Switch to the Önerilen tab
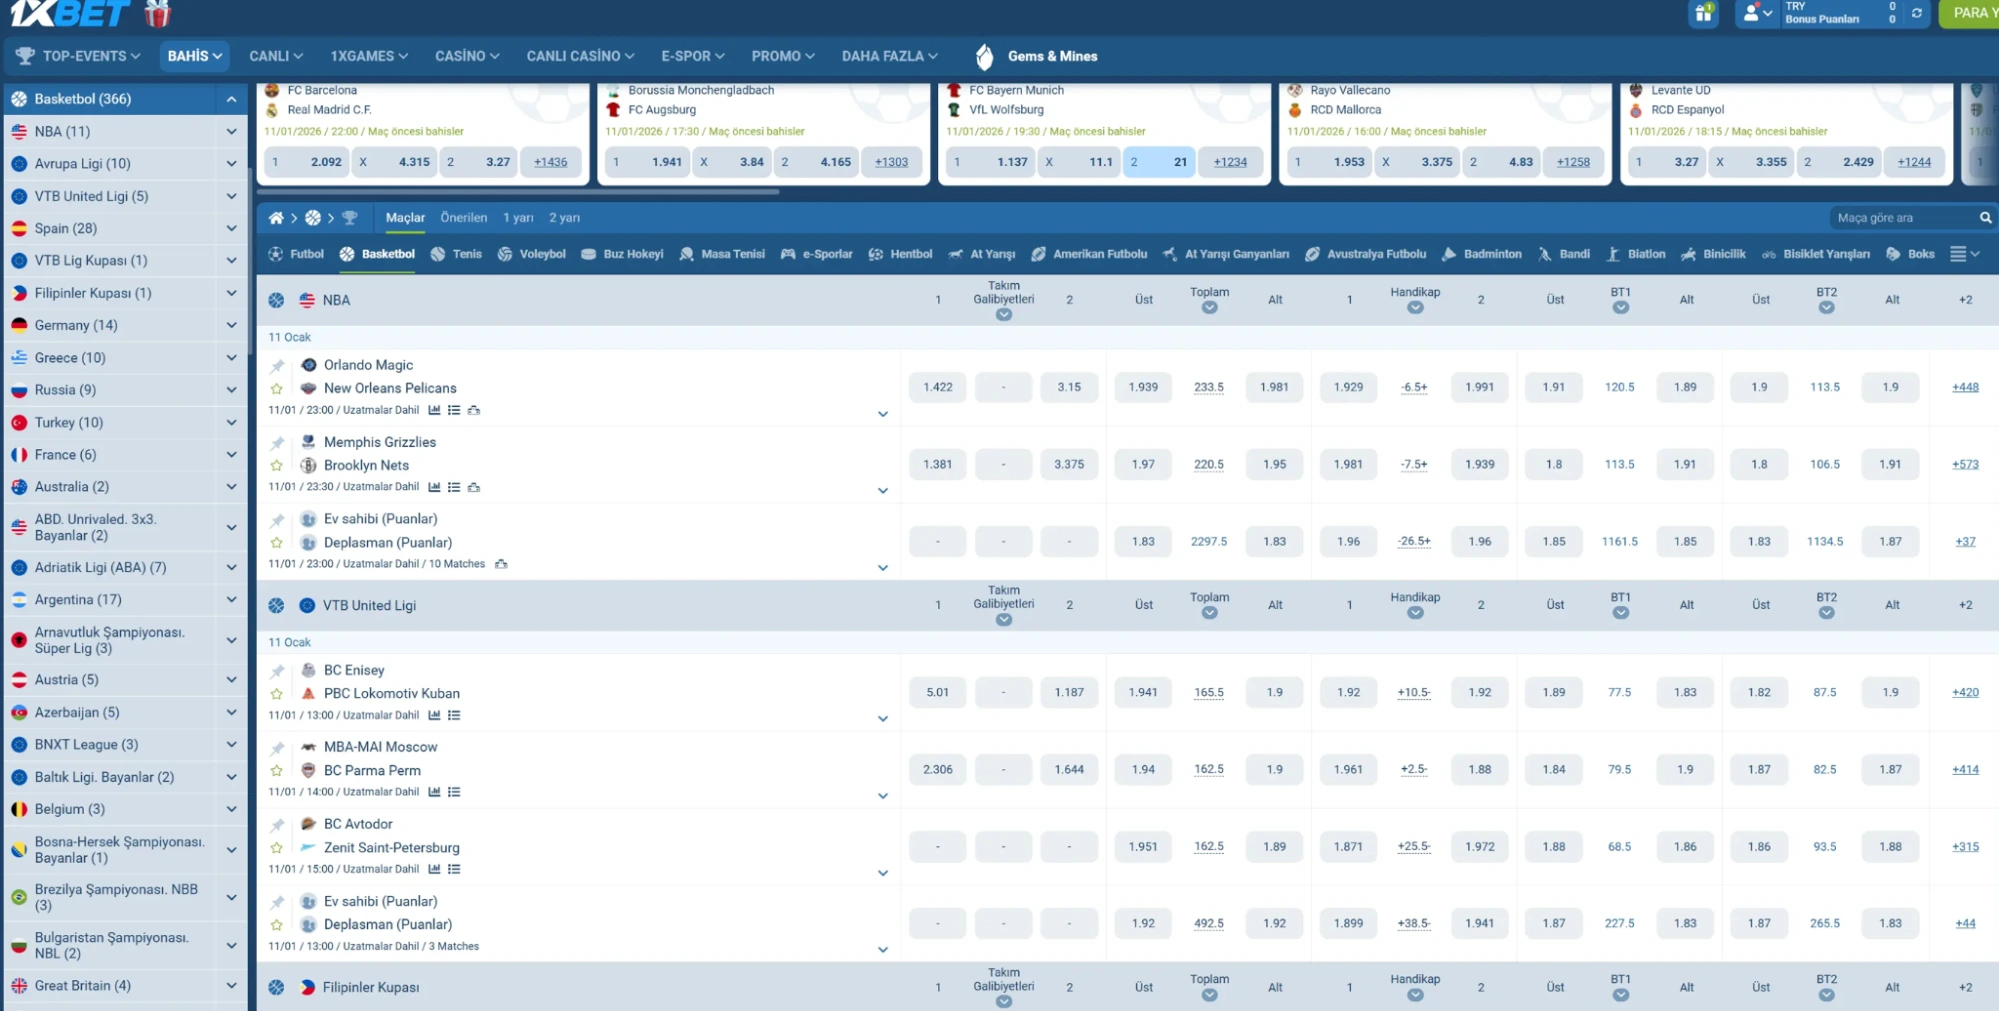 point(463,218)
